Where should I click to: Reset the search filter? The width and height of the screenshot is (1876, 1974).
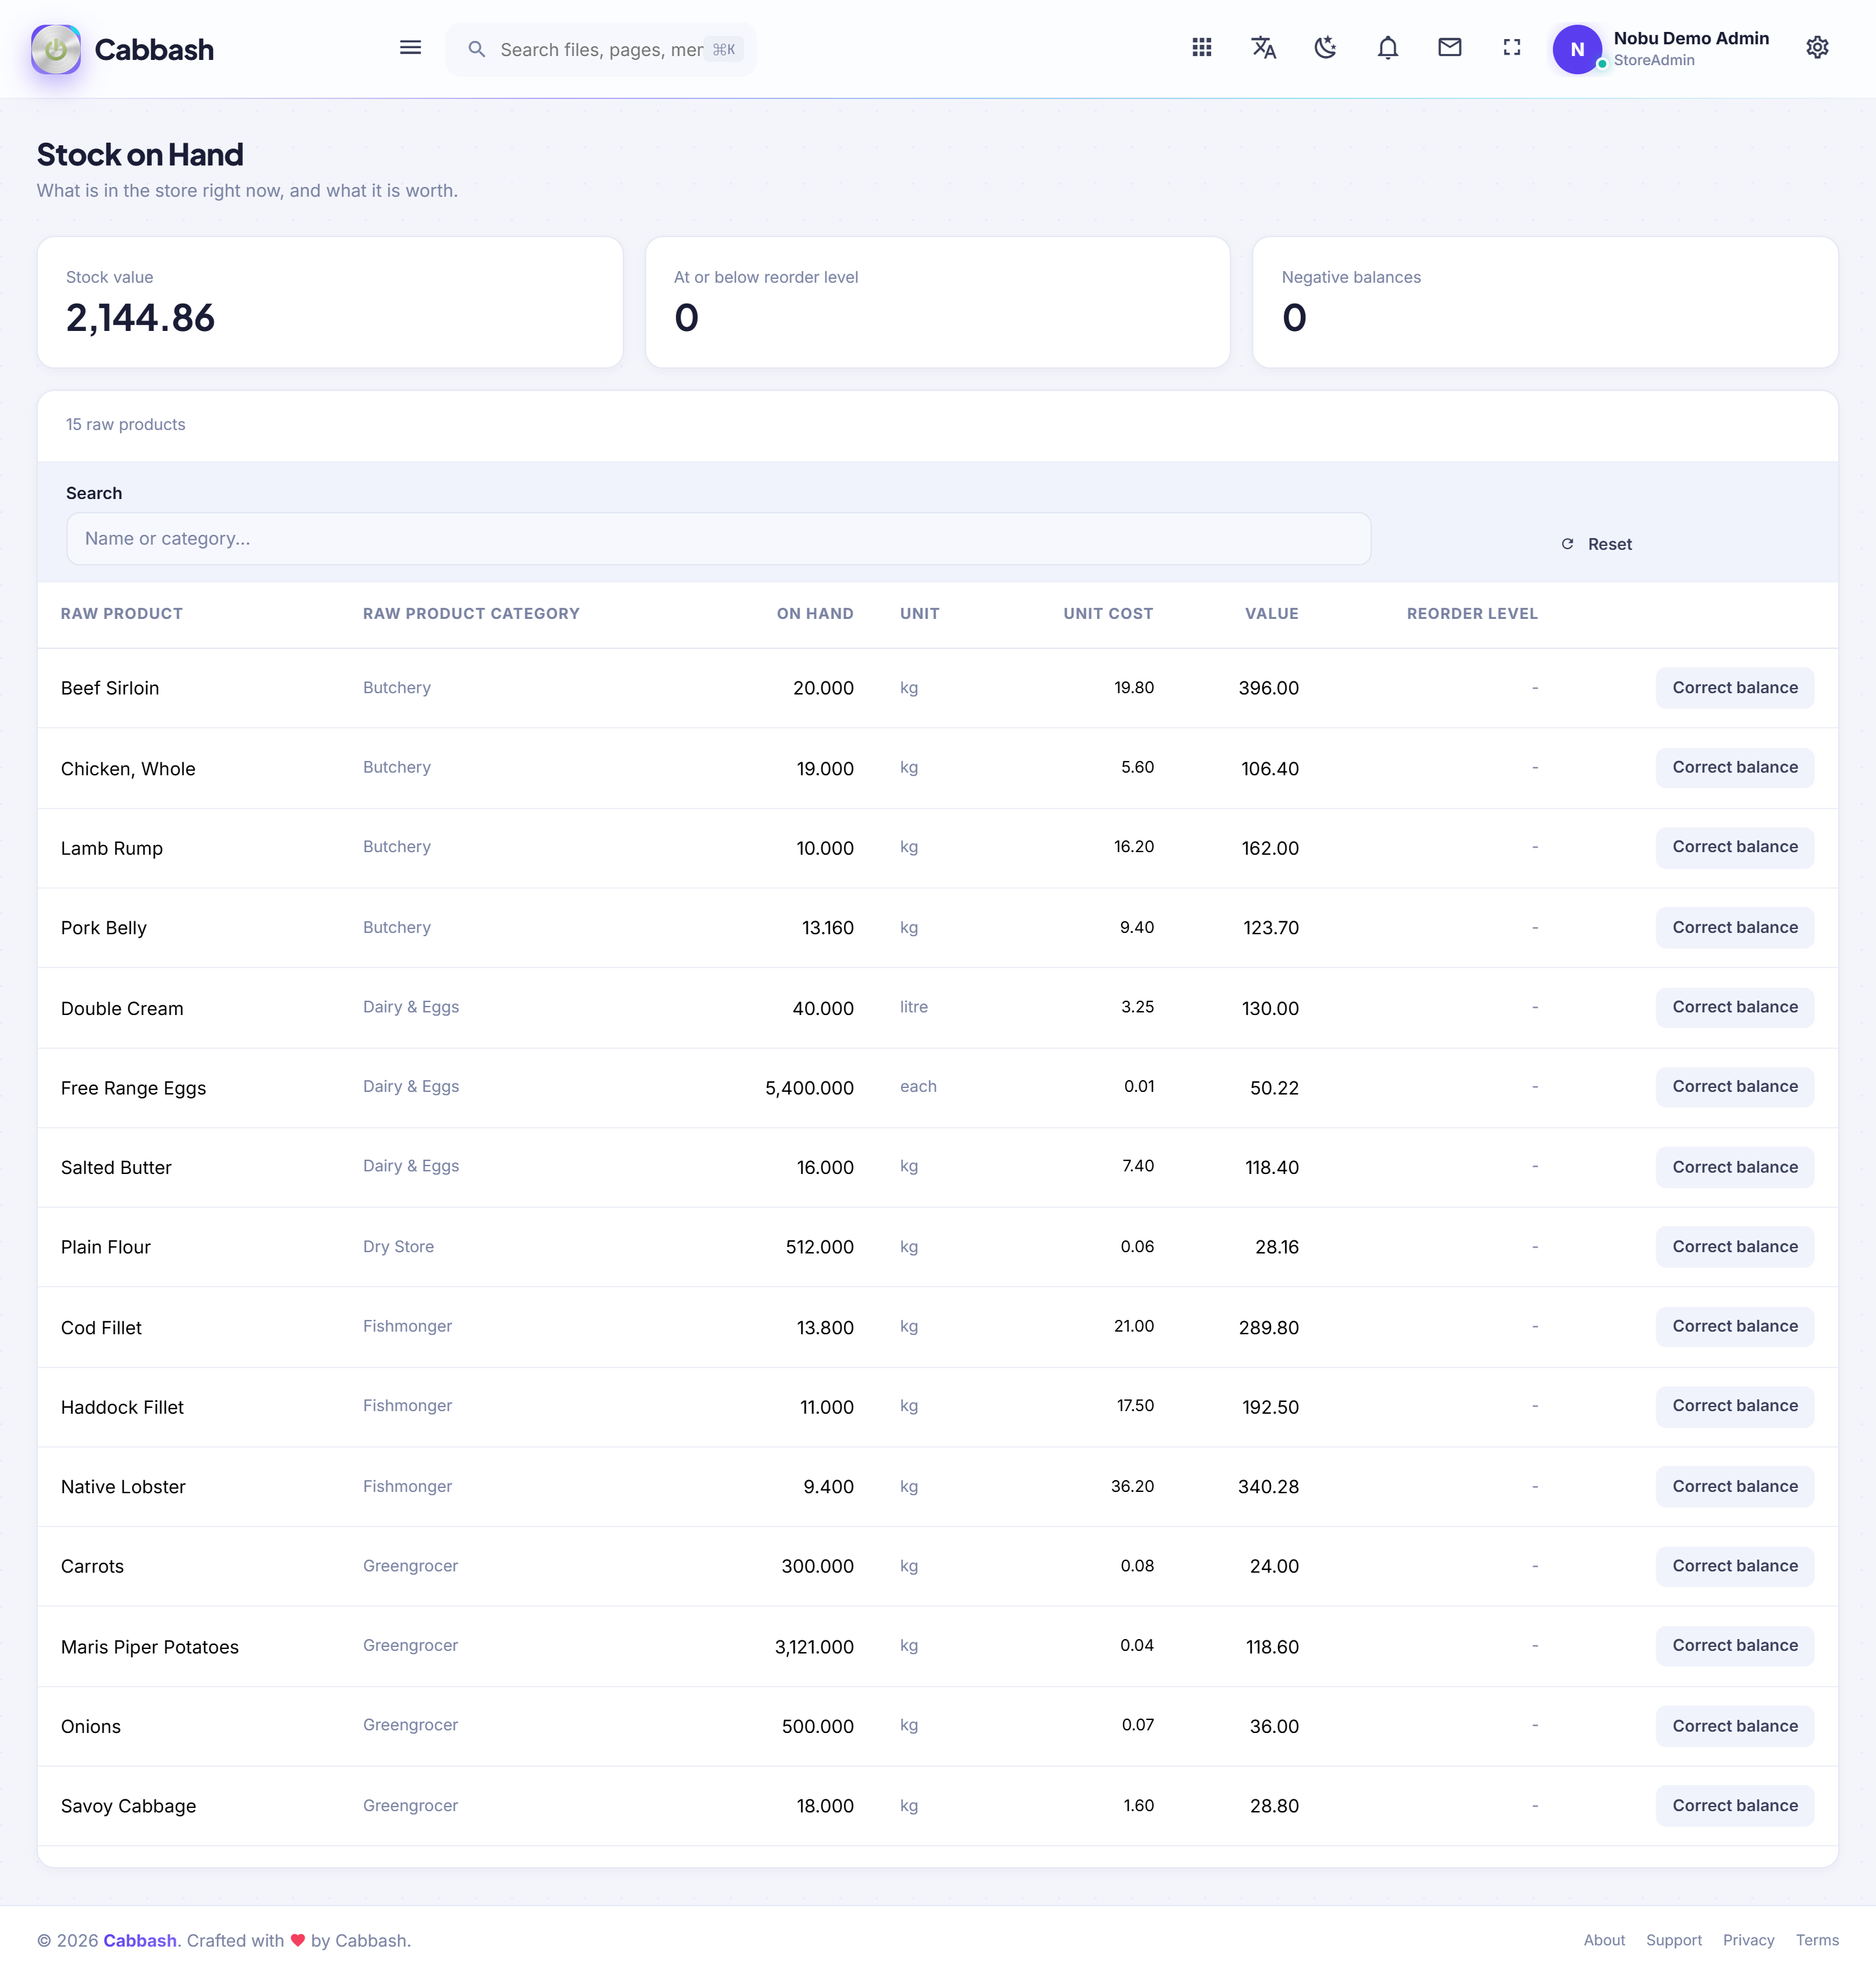1596,544
